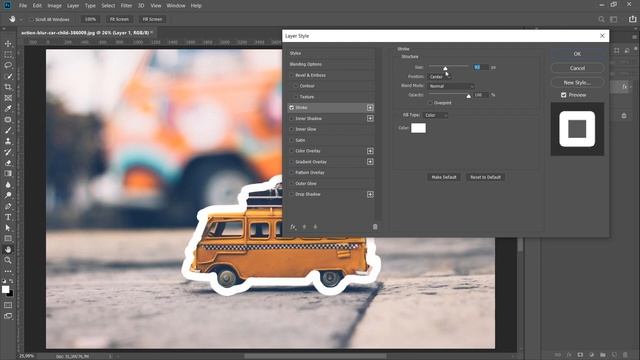The width and height of the screenshot is (640, 360).
Task: Click the Opacity slider handle
Action: pos(469,96)
